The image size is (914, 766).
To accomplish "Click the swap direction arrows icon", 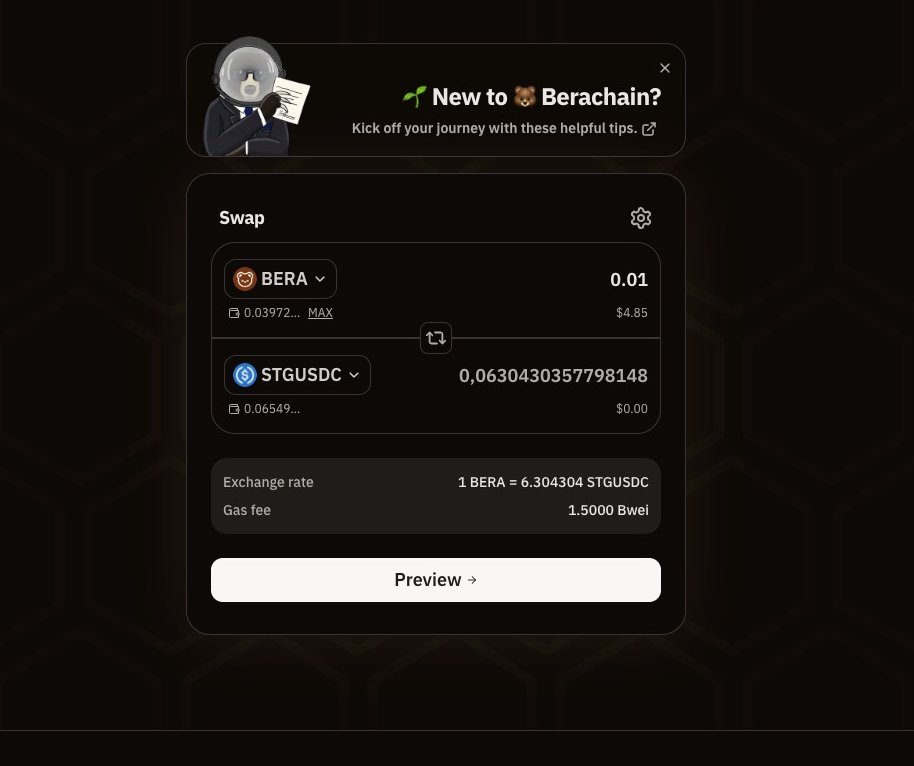I will [436, 338].
